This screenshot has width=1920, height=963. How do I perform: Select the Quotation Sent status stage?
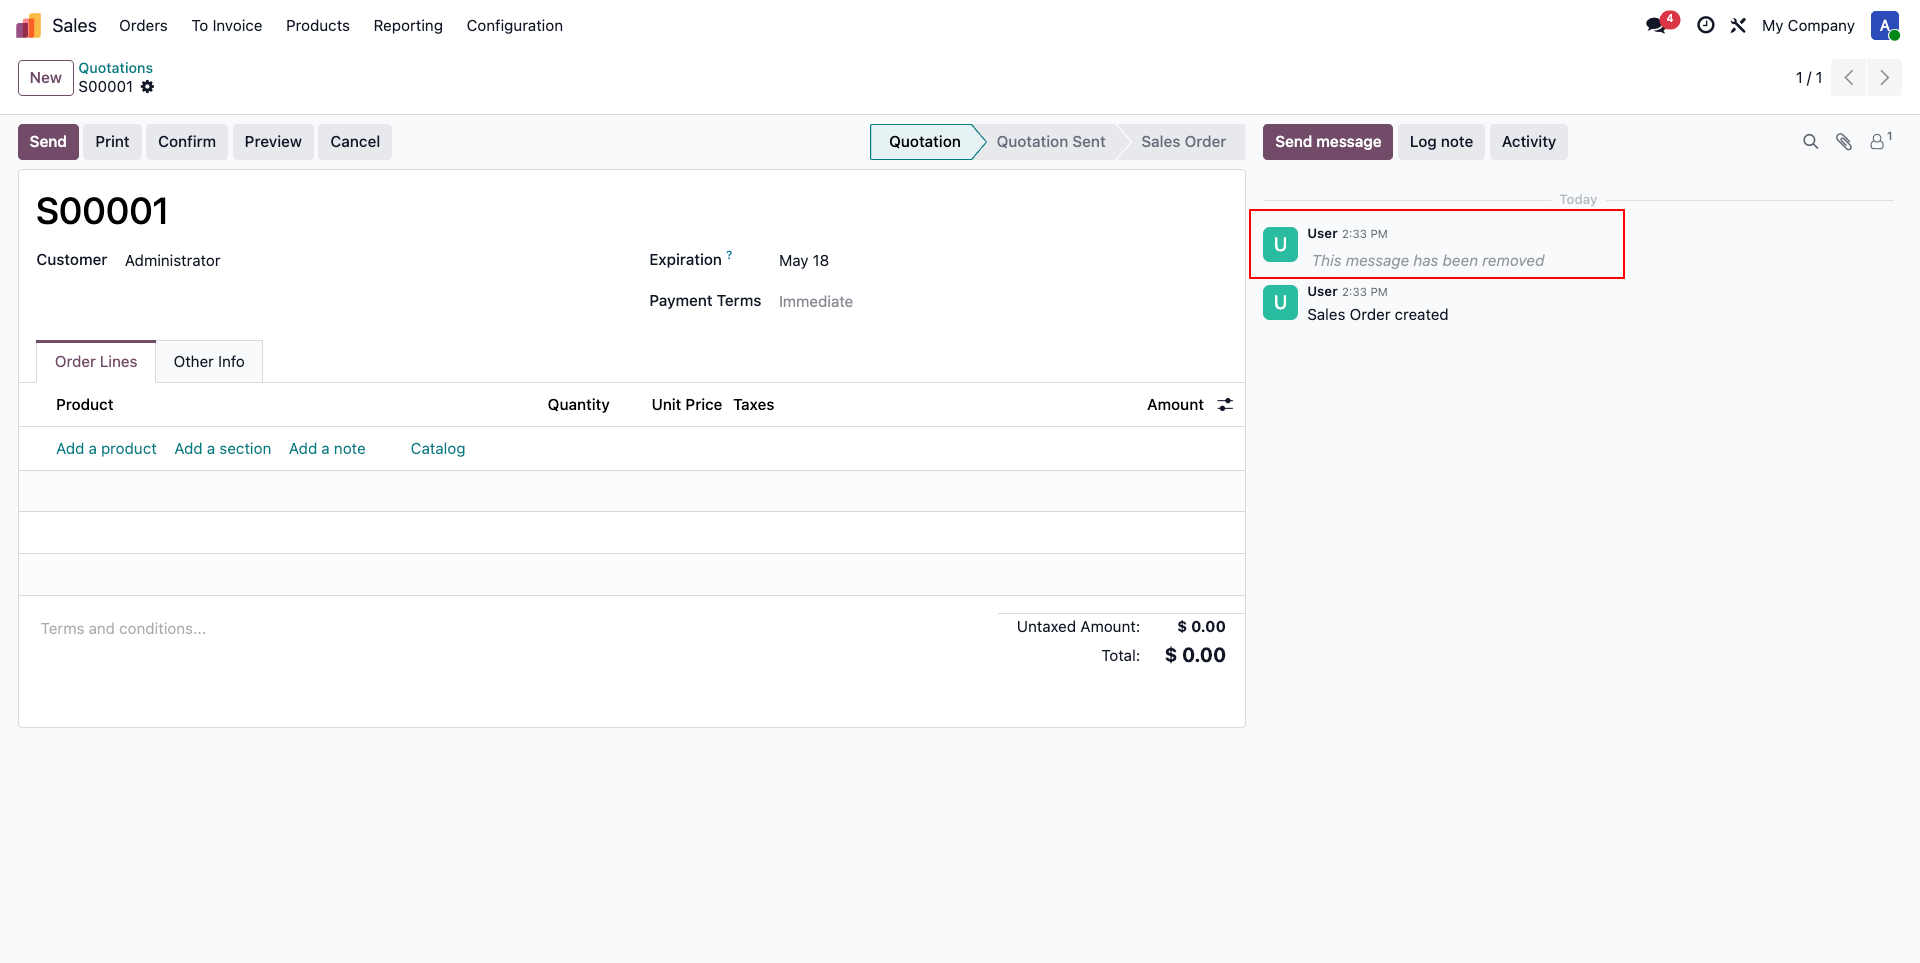click(1051, 142)
